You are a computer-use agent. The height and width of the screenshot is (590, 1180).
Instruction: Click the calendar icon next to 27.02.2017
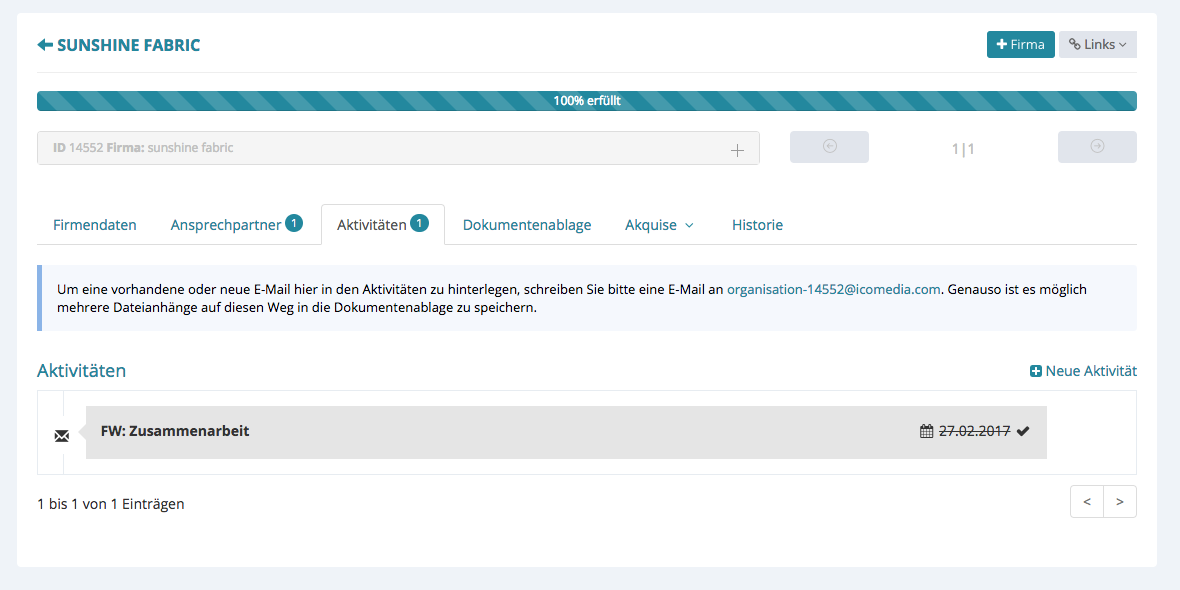926,432
